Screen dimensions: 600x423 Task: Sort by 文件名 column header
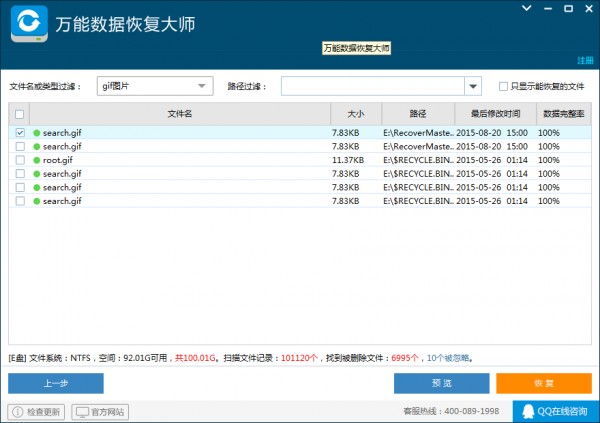coord(180,115)
